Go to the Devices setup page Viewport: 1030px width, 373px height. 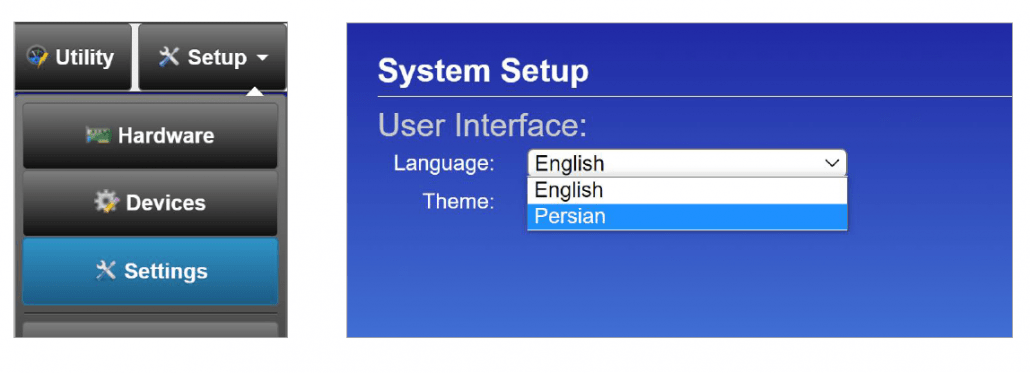point(150,203)
